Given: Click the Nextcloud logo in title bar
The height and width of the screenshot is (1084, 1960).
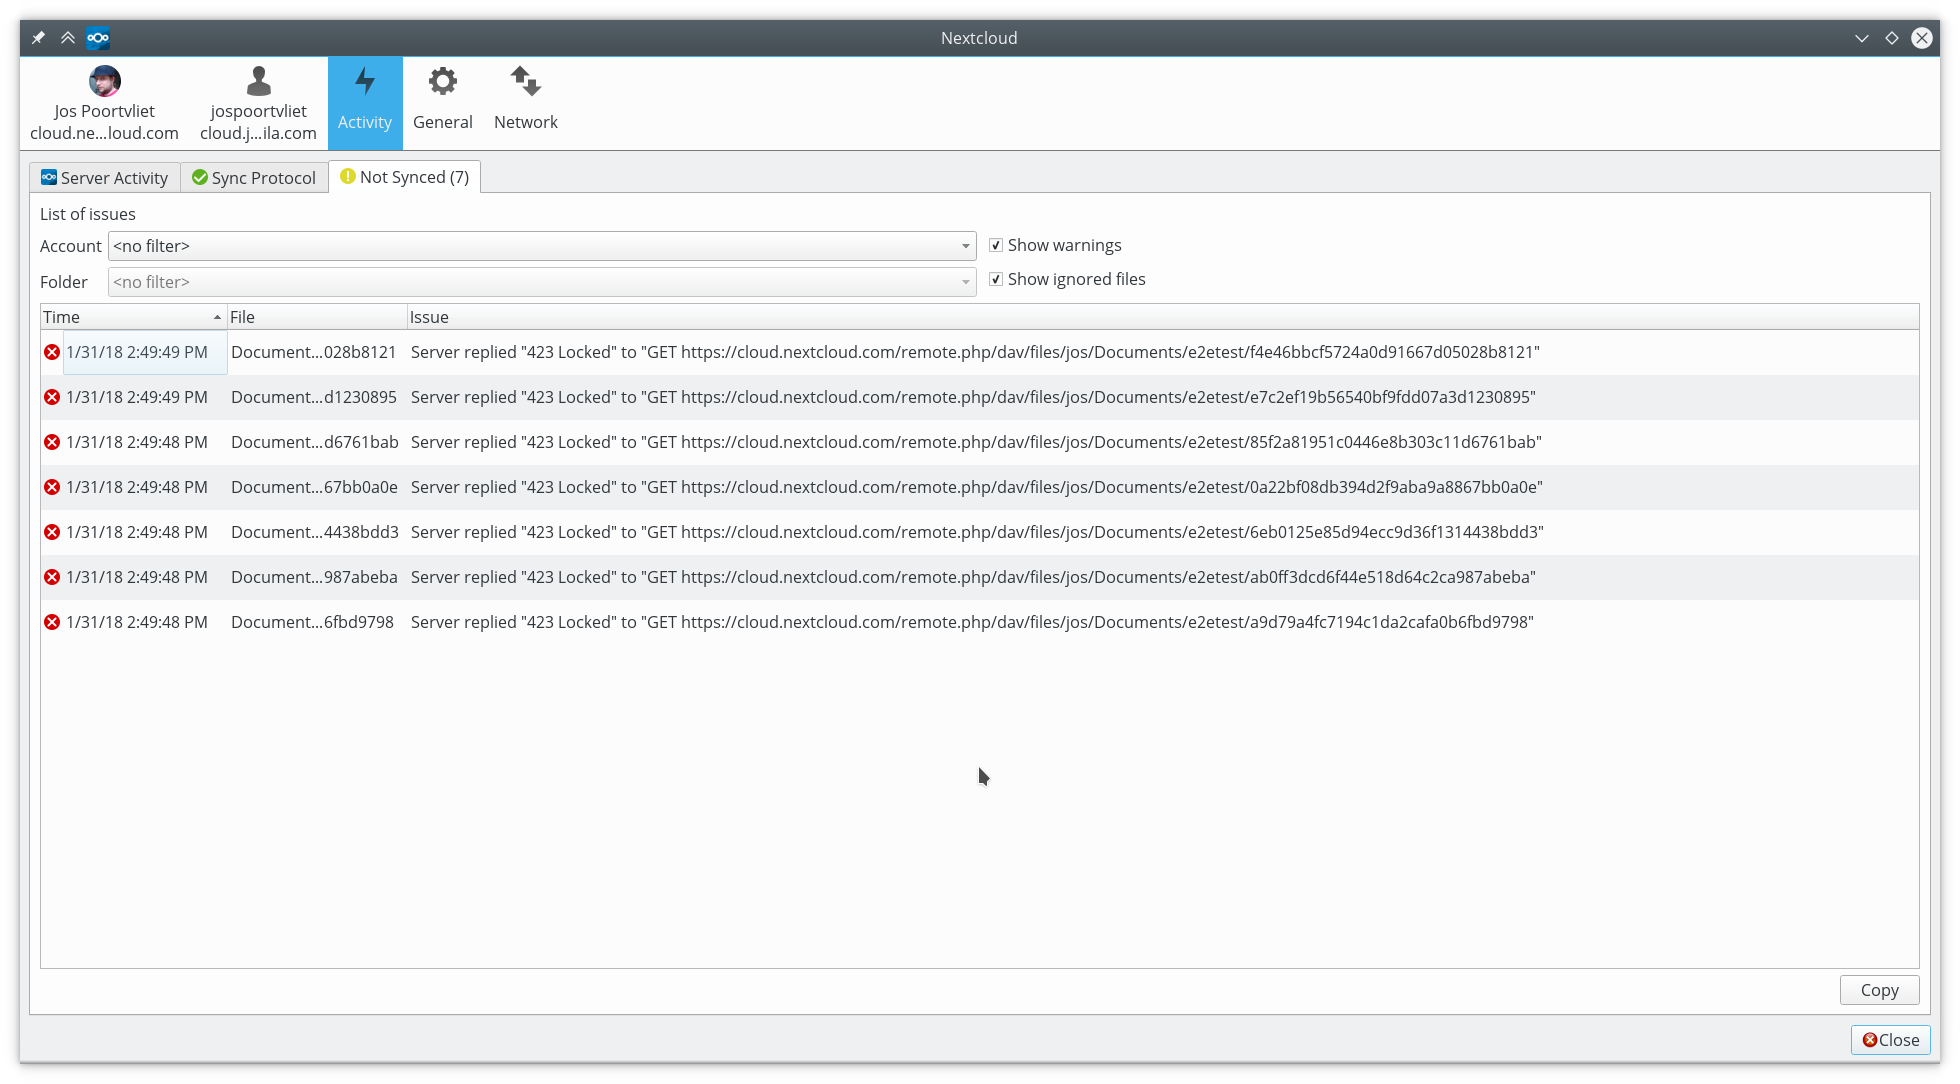Looking at the screenshot, I should tap(98, 38).
